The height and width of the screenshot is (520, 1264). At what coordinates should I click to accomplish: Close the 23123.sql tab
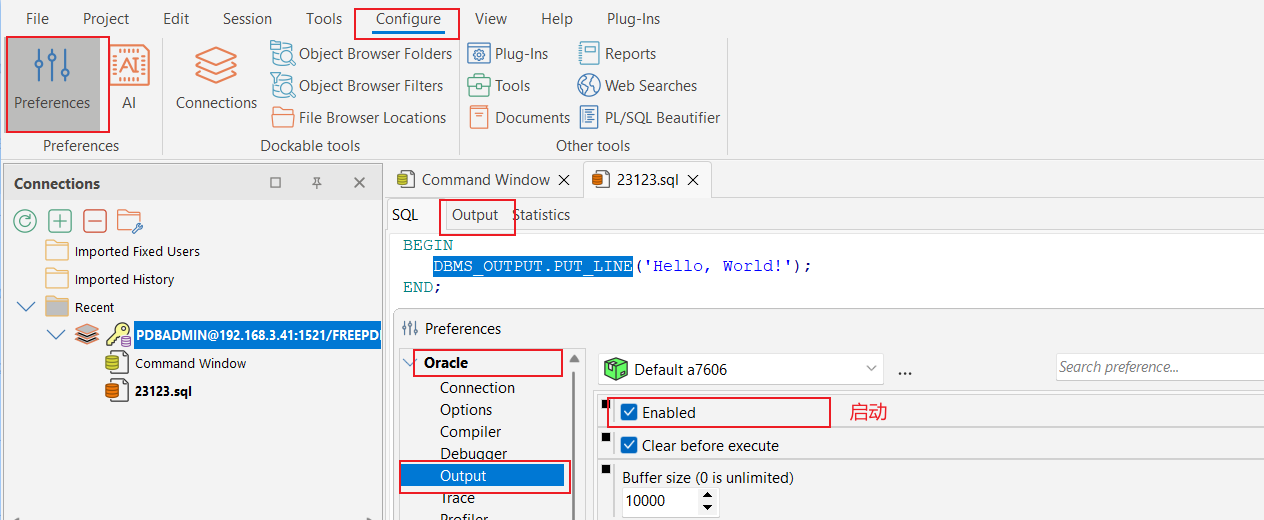point(693,180)
